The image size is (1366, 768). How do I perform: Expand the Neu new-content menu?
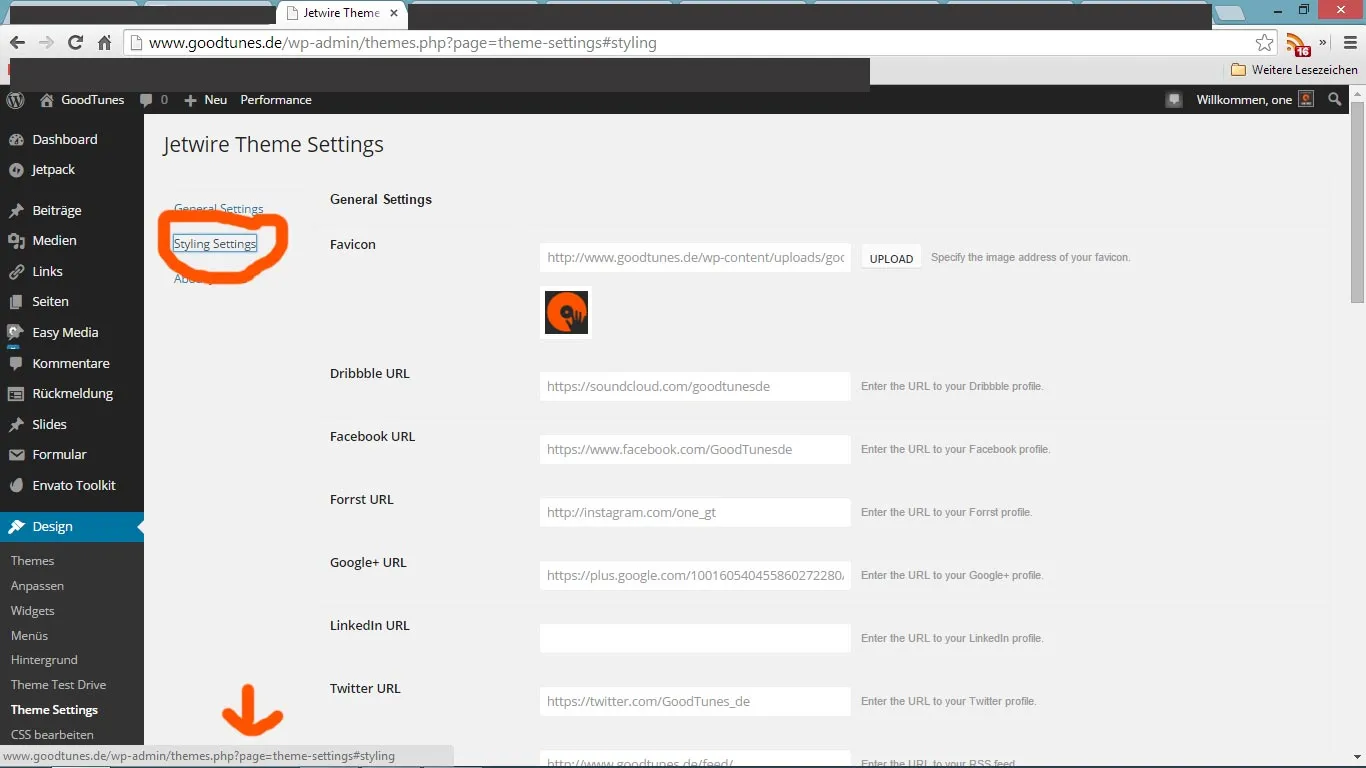coord(206,100)
